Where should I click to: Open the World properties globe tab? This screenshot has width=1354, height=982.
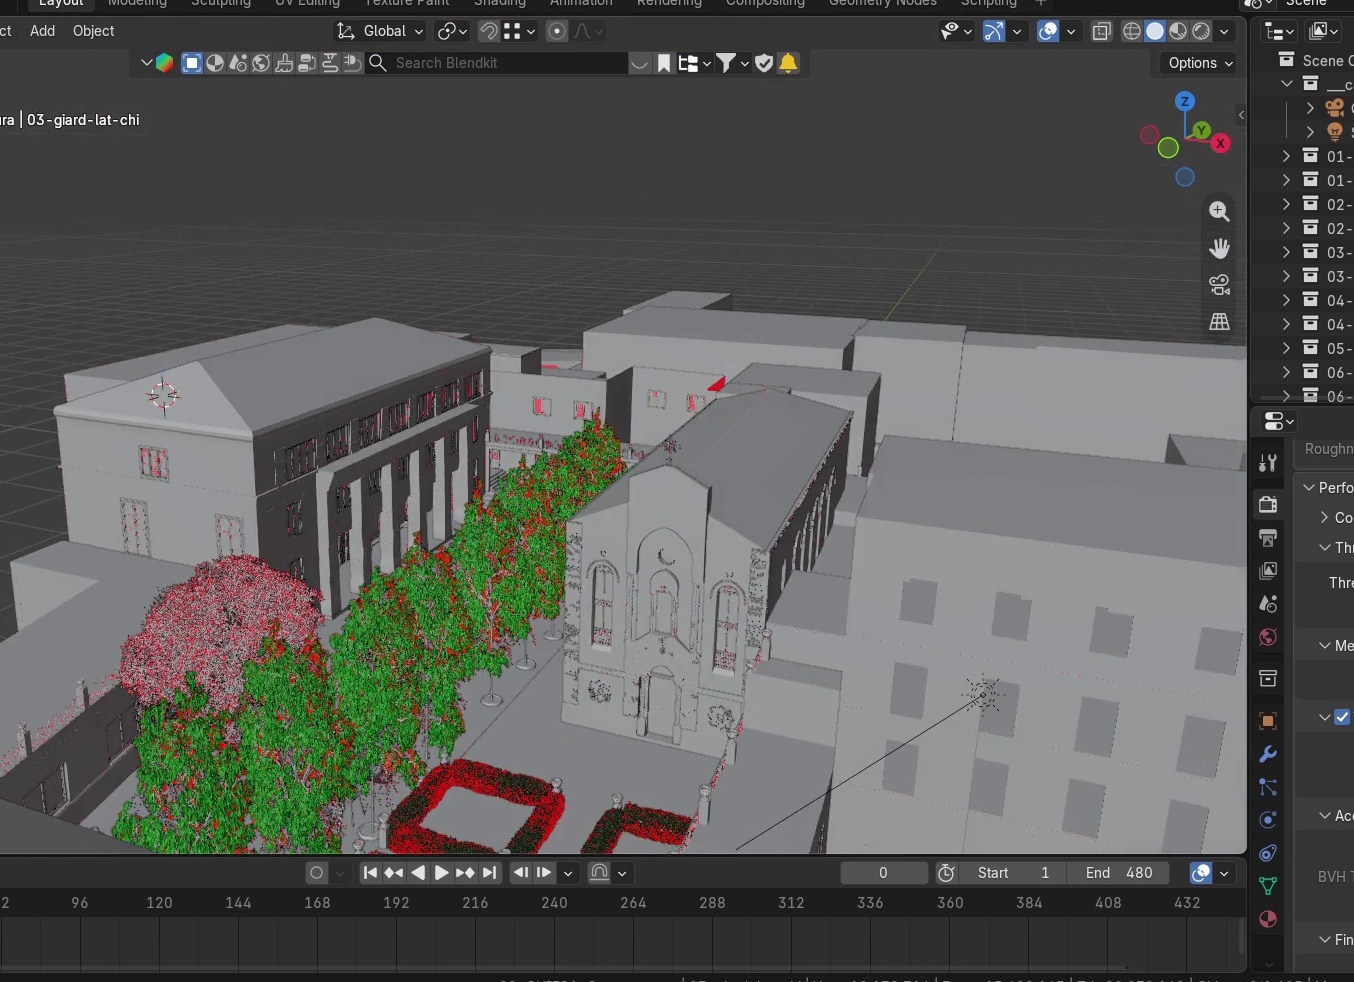[x=1268, y=637]
